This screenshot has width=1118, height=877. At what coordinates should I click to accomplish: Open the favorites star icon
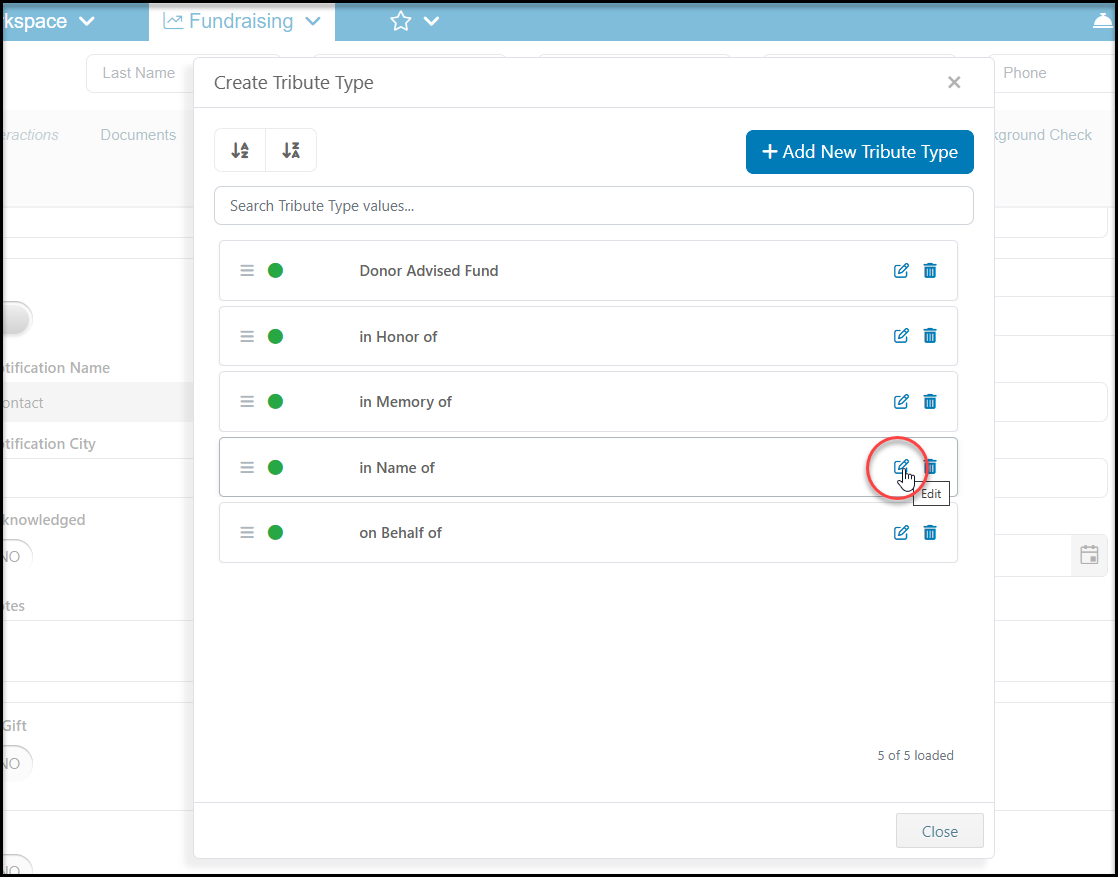401,21
